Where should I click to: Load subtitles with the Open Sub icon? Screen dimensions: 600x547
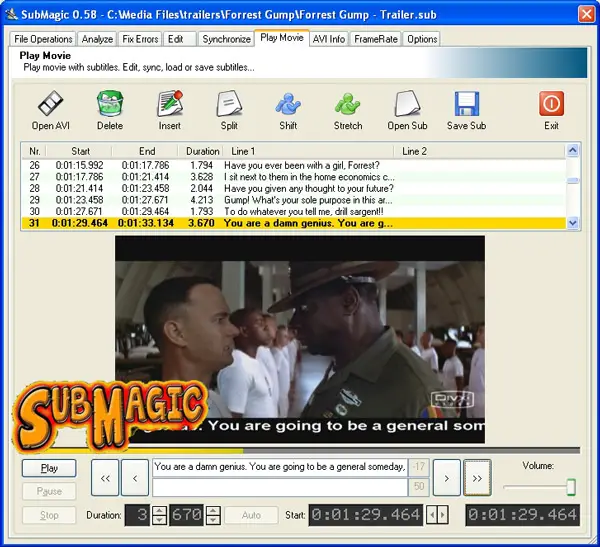[x=407, y=103]
